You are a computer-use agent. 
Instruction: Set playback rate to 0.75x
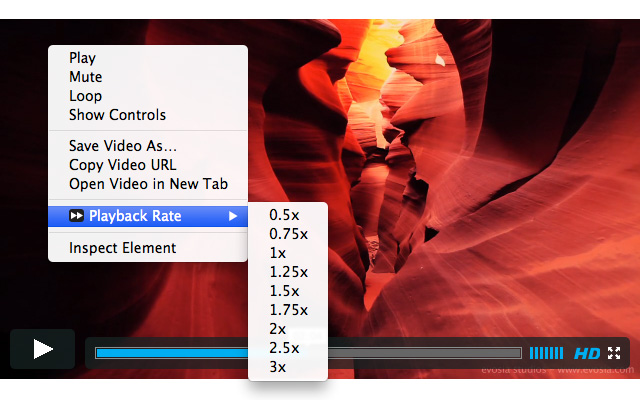[x=288, y=234]
